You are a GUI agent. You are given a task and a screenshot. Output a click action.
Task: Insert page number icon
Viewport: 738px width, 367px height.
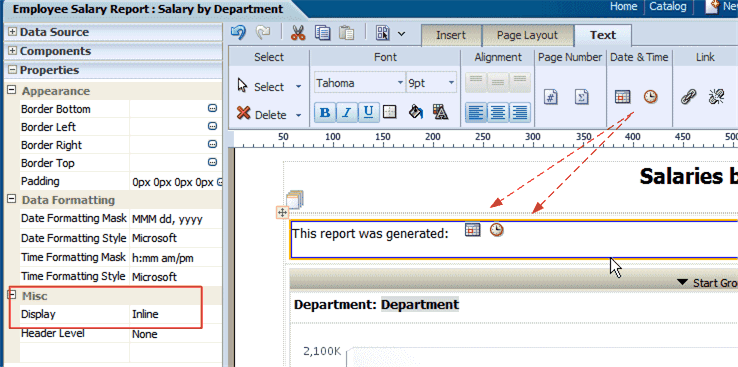pos(551,97)
